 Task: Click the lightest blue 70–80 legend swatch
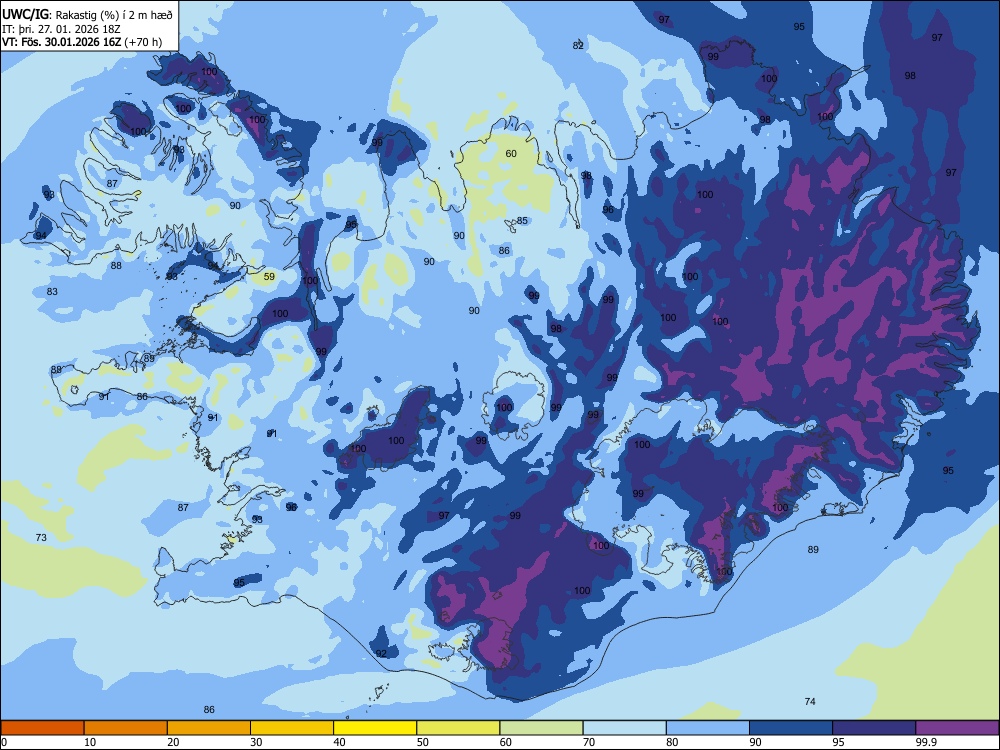point(625,728)
